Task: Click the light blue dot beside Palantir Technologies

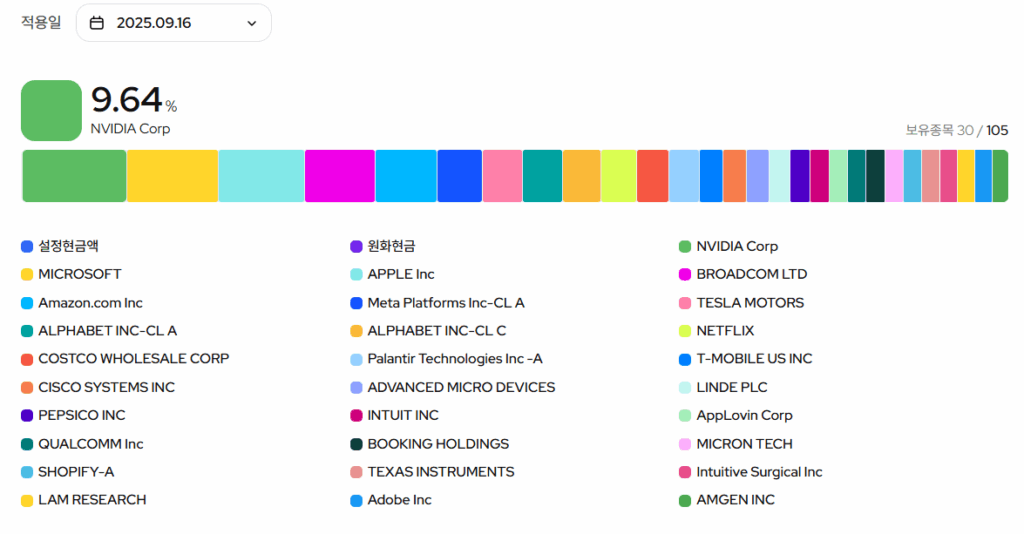Action: (x=356, y=359)
